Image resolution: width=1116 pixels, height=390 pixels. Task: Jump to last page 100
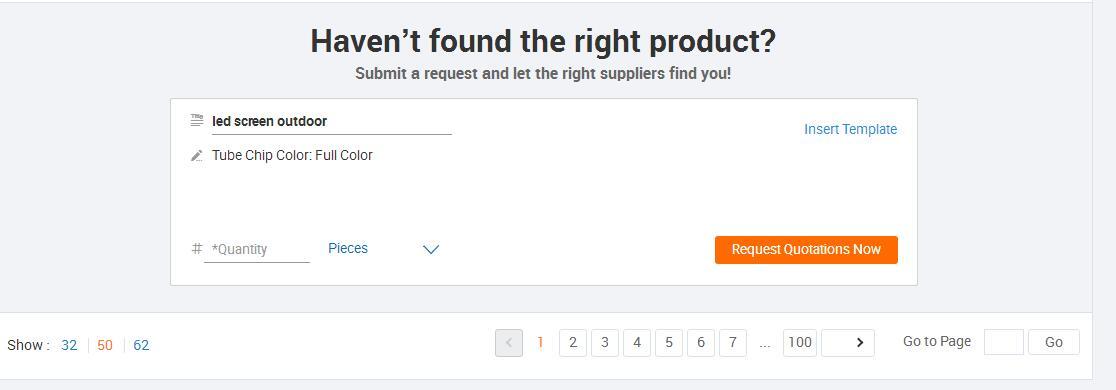800,343
